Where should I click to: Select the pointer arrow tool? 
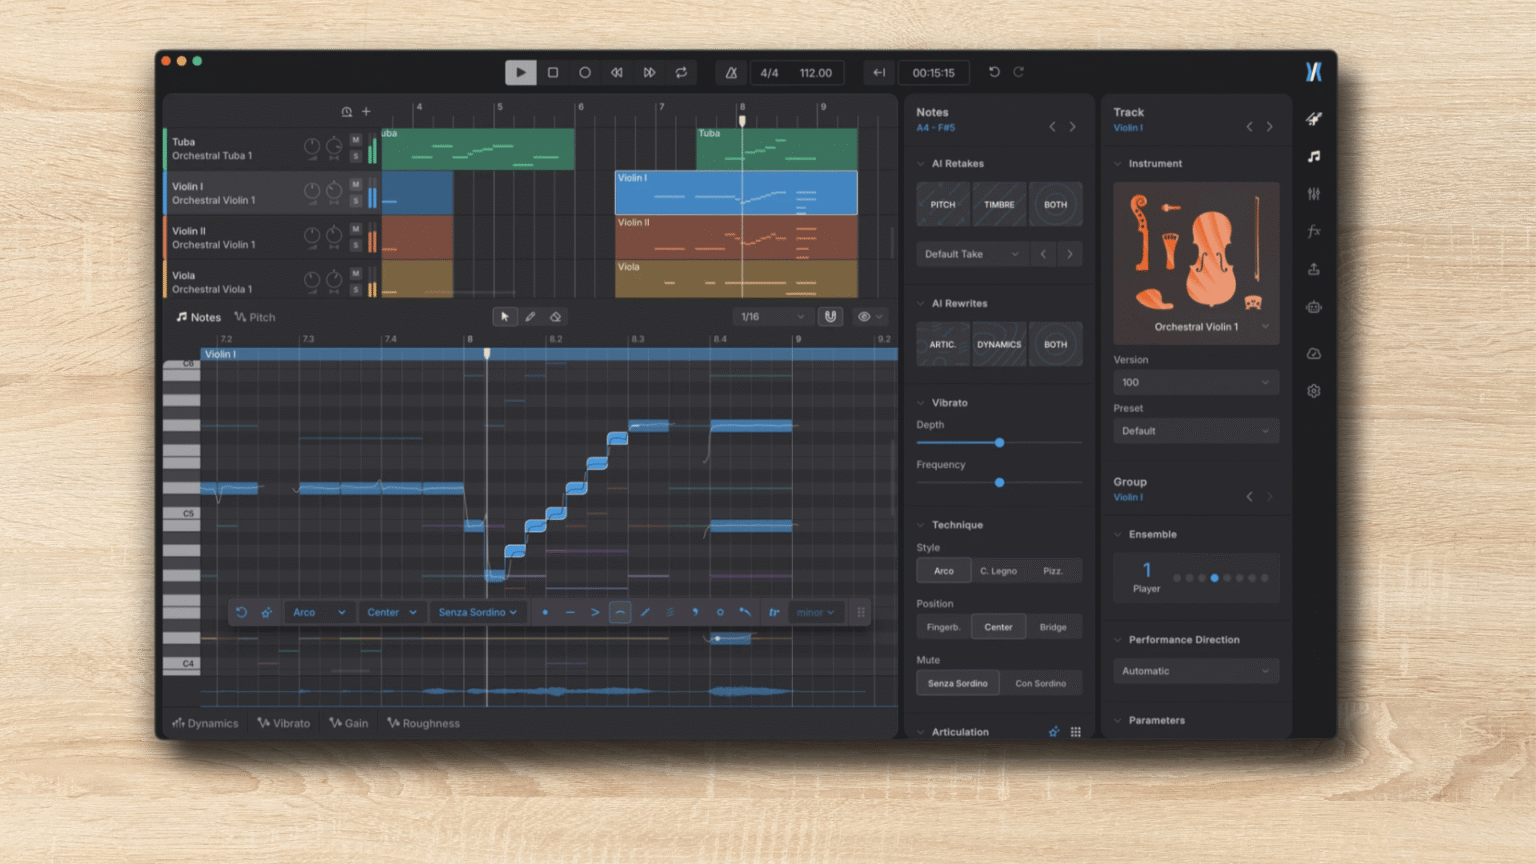[x=505, y=317]
